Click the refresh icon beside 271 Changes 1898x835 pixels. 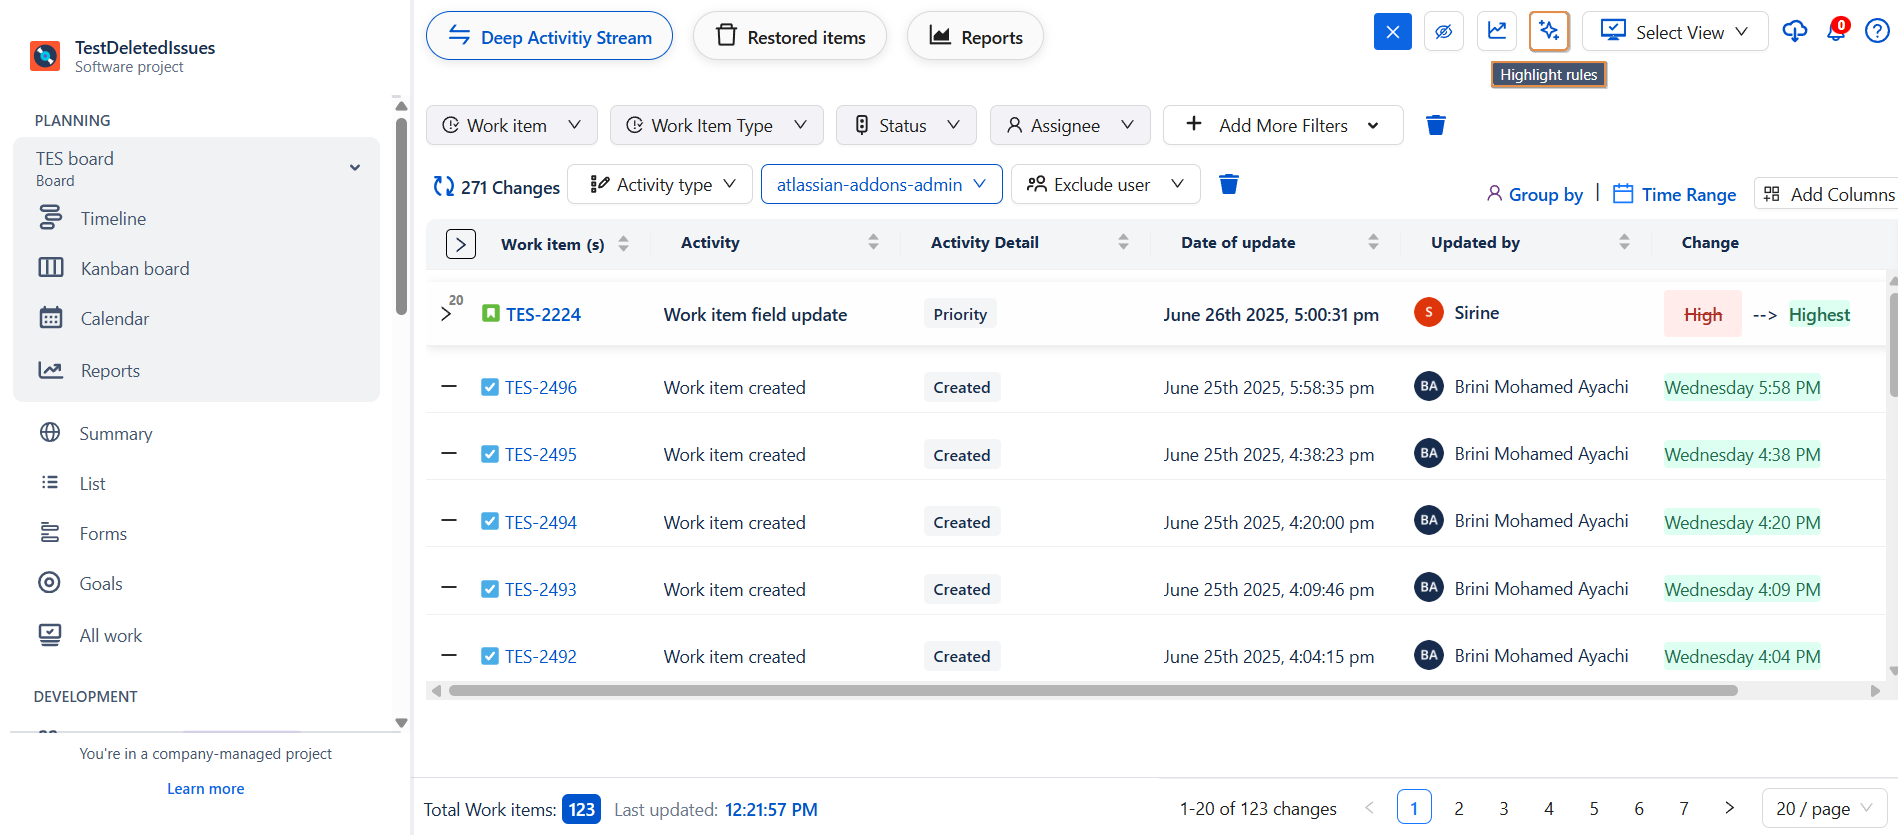click(x=443, y=187)
